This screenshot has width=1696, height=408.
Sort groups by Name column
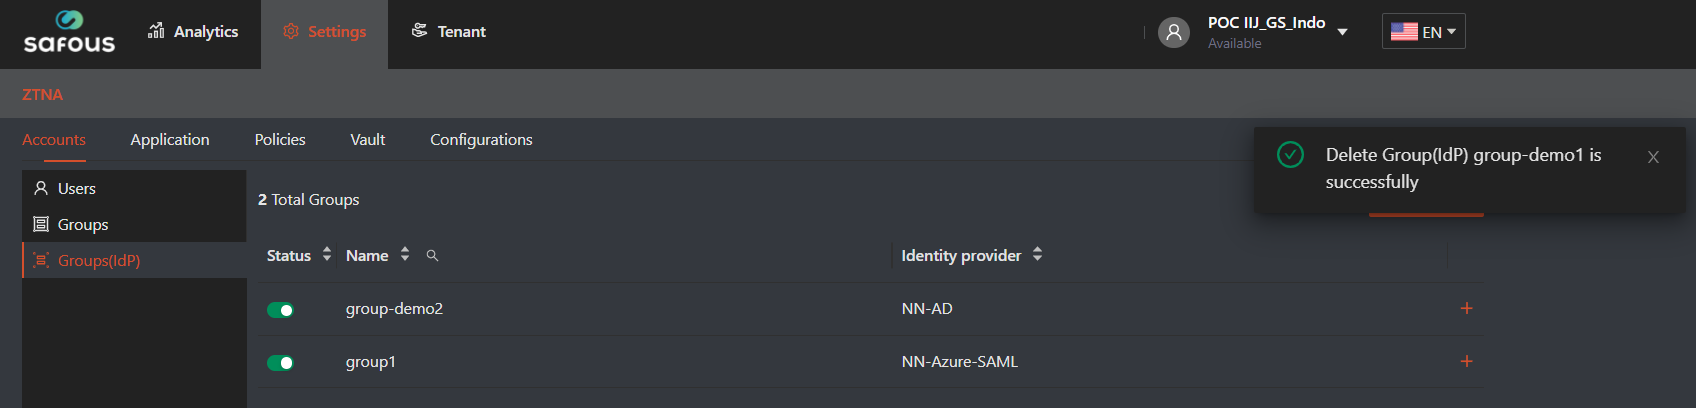click(x=405, y=255)
